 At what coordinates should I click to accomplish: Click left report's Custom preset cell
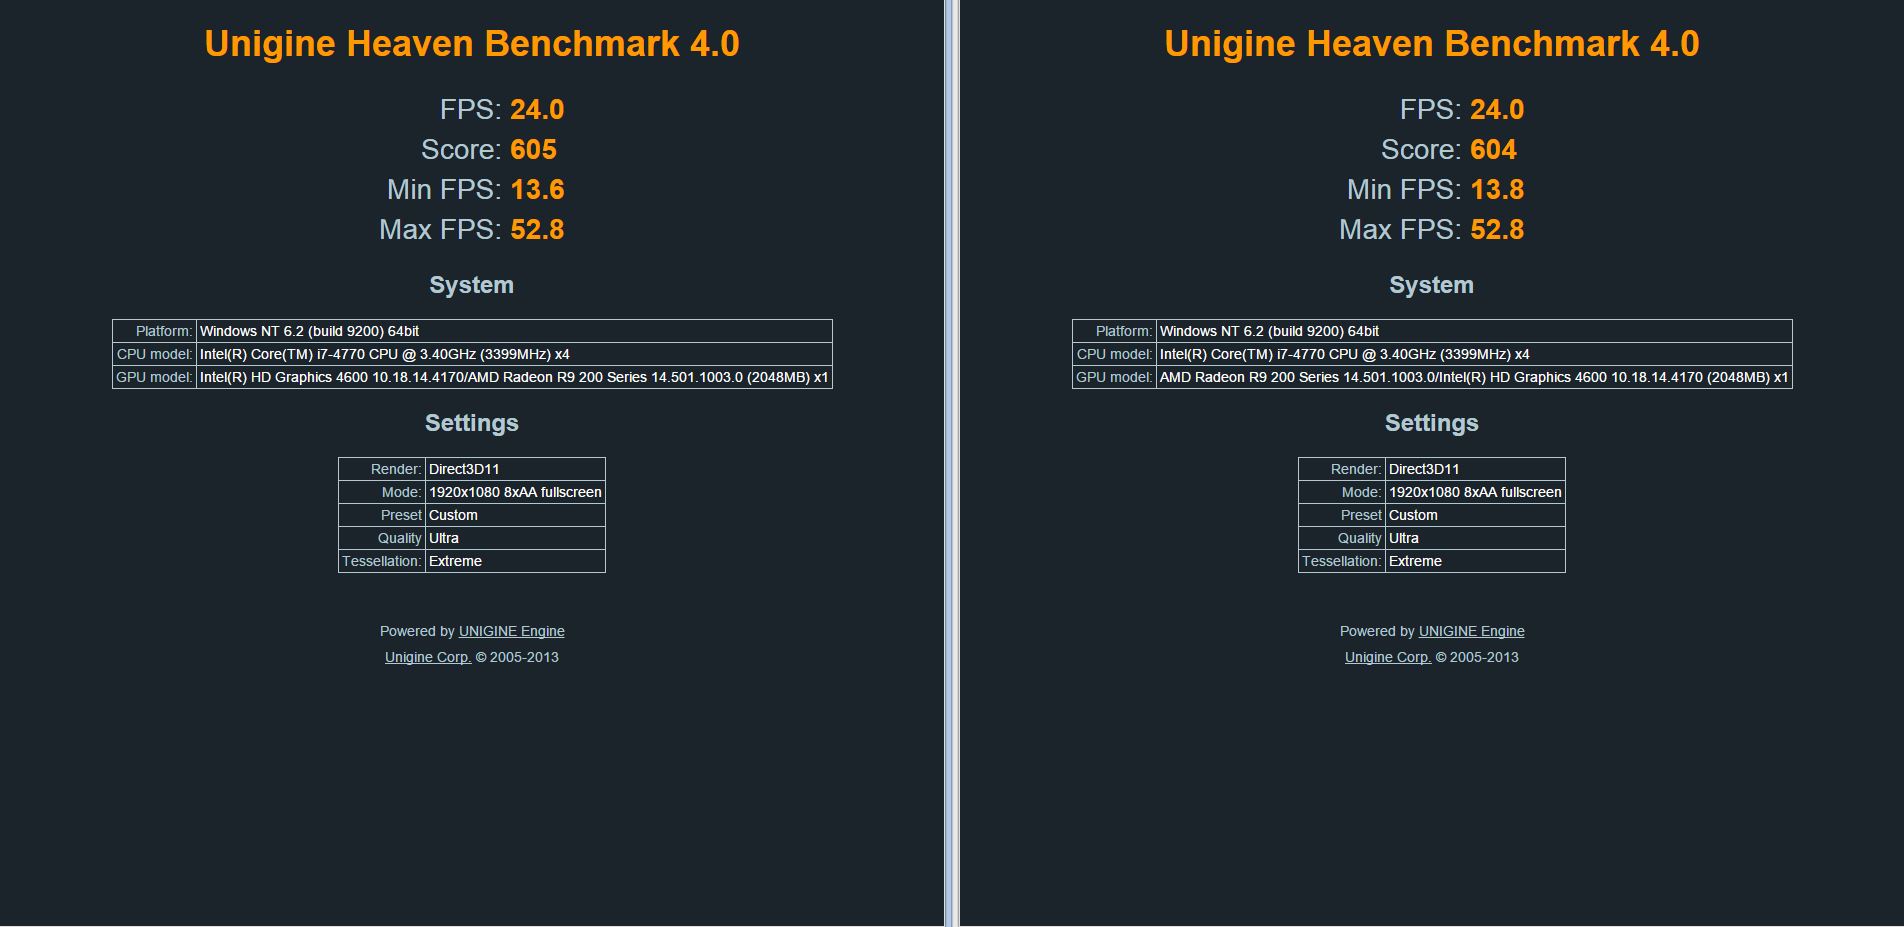coord(515,515)
